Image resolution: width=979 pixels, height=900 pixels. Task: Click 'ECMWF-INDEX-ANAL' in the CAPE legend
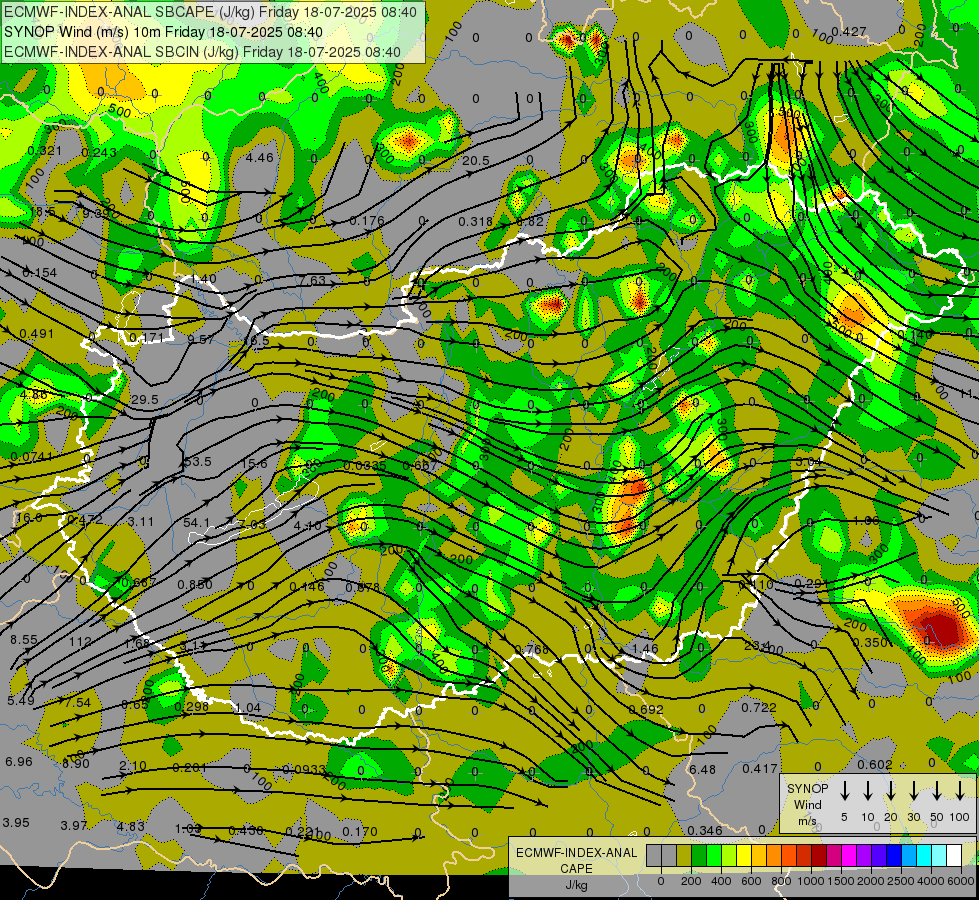click(x=576, y=853)
